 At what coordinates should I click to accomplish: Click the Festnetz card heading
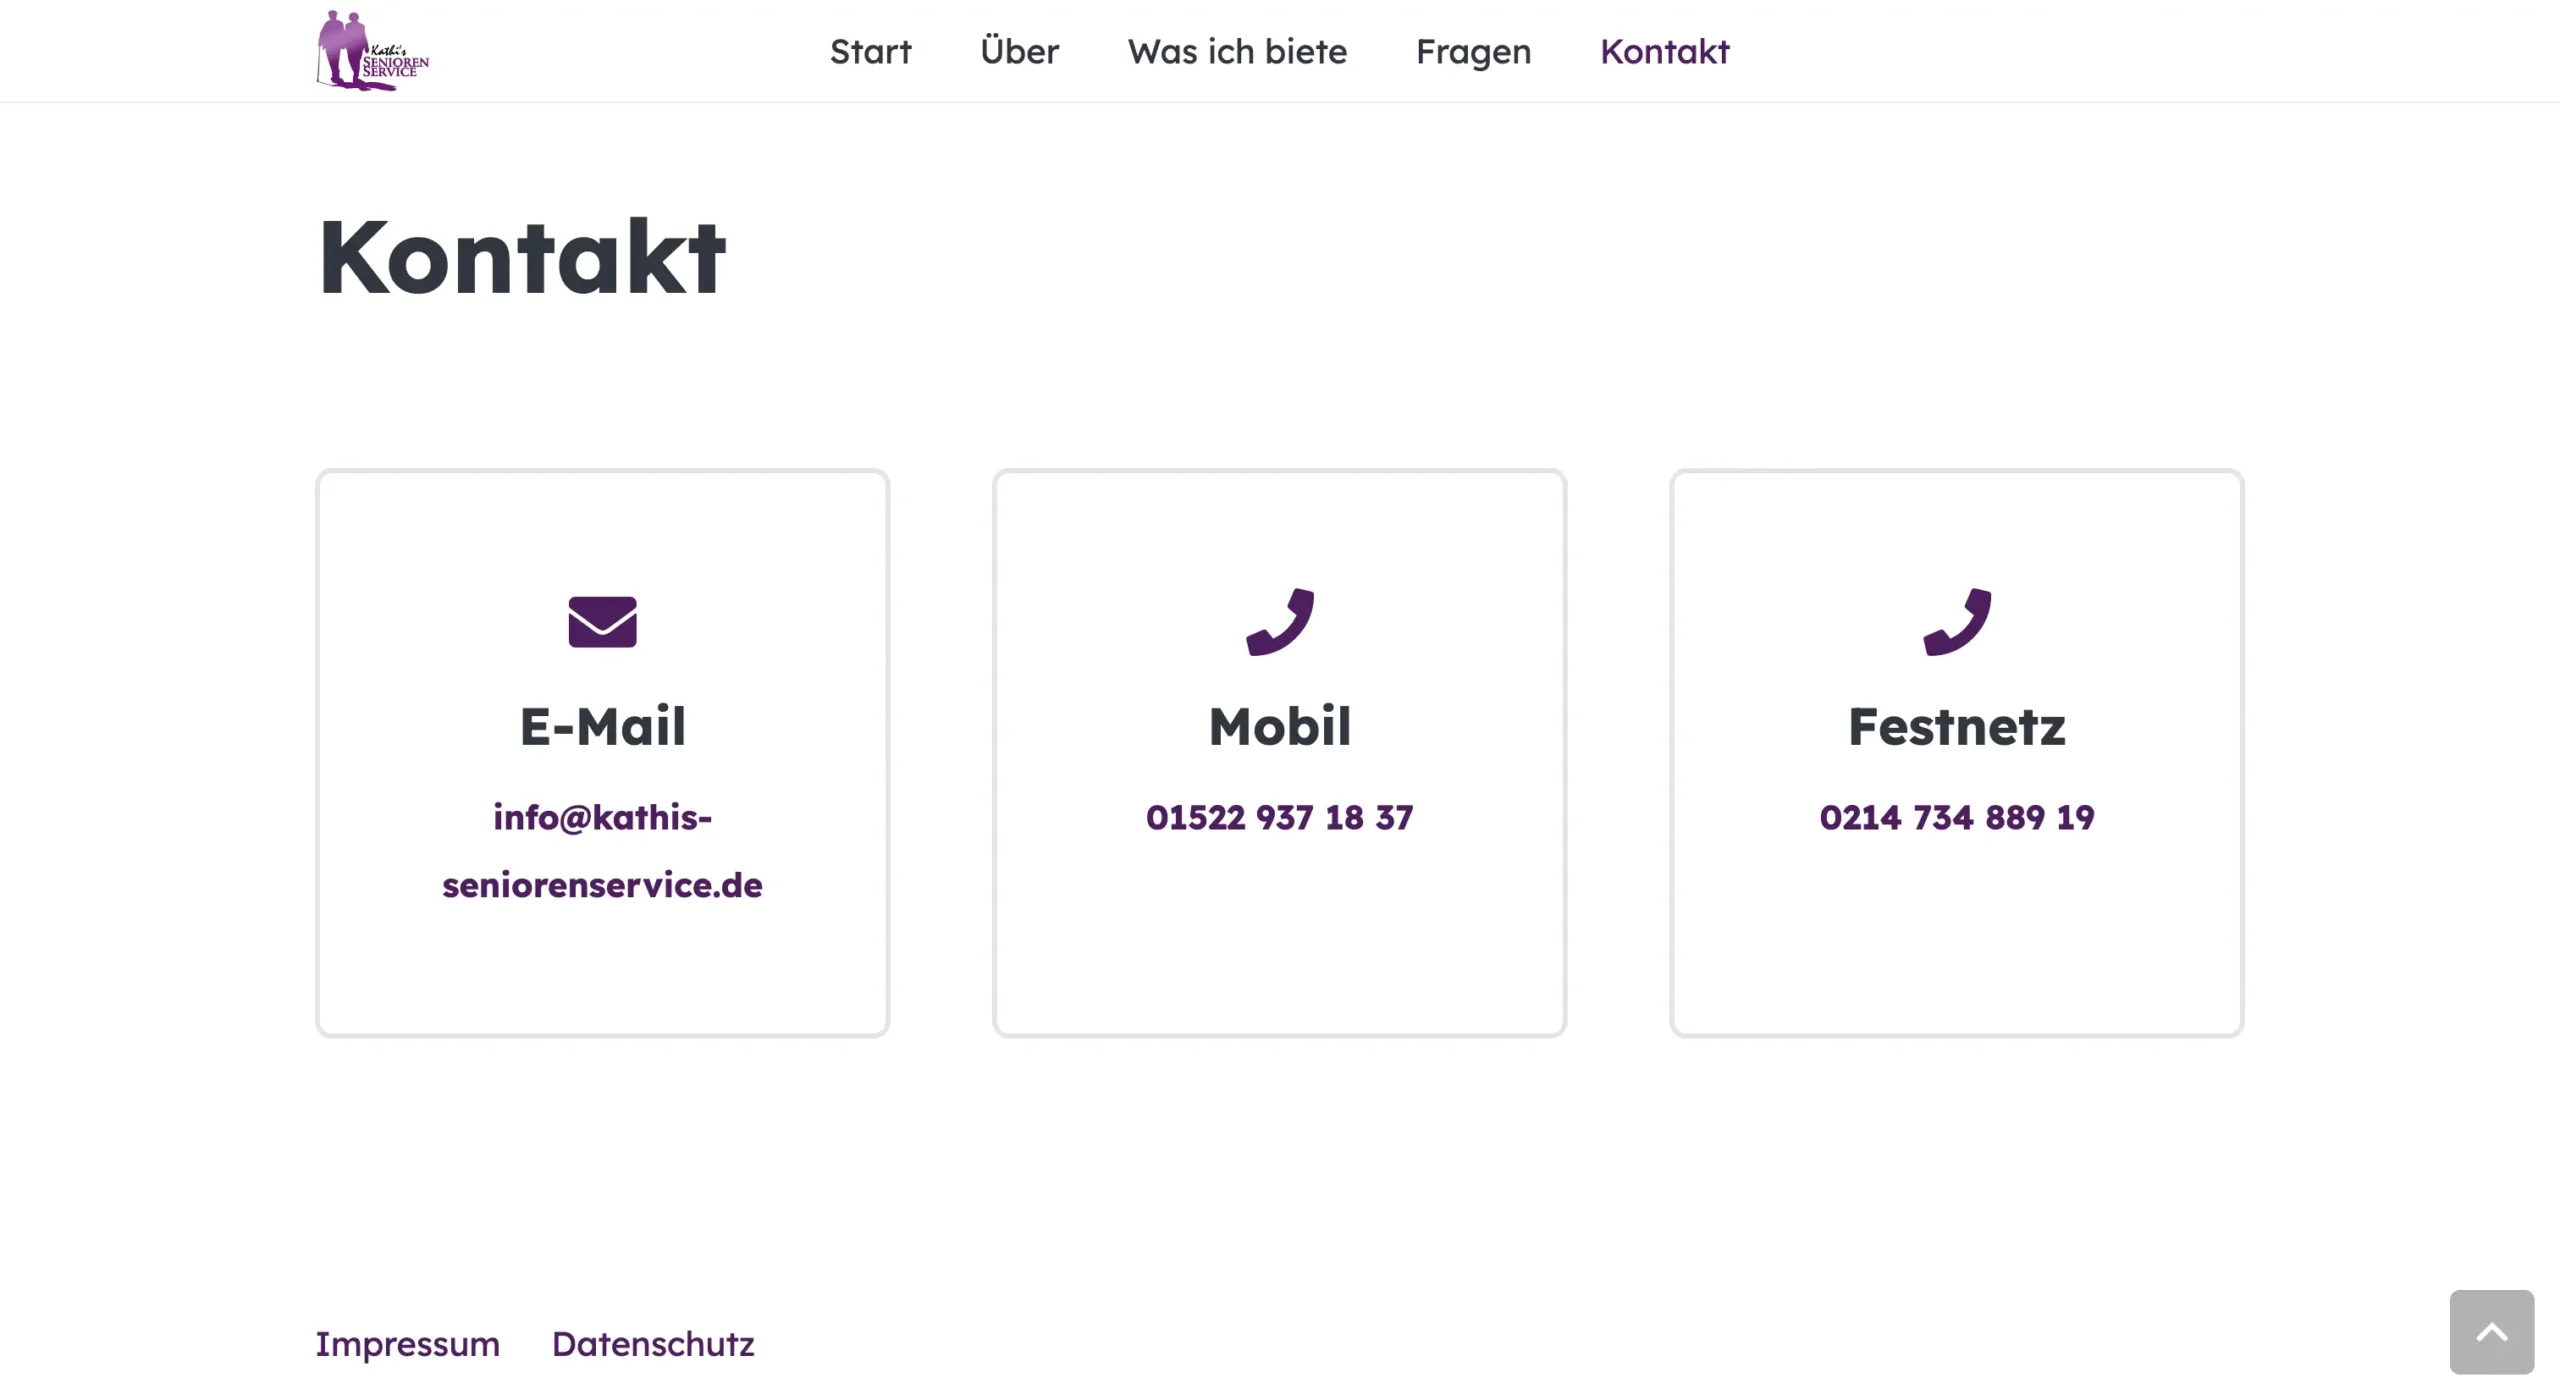pos(1956,726)
